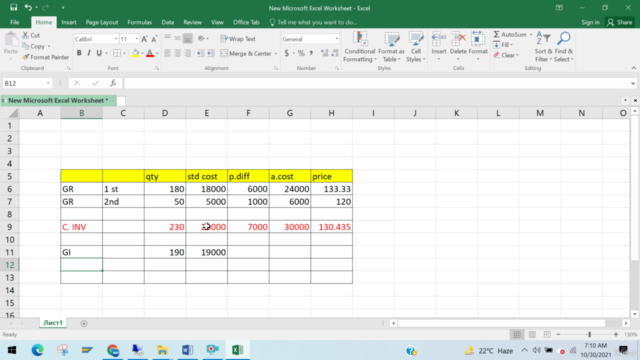This screenshot has height=360, width=640.
Task: Toggle middle vertical alignment
Action: click(x=178, y=38)
